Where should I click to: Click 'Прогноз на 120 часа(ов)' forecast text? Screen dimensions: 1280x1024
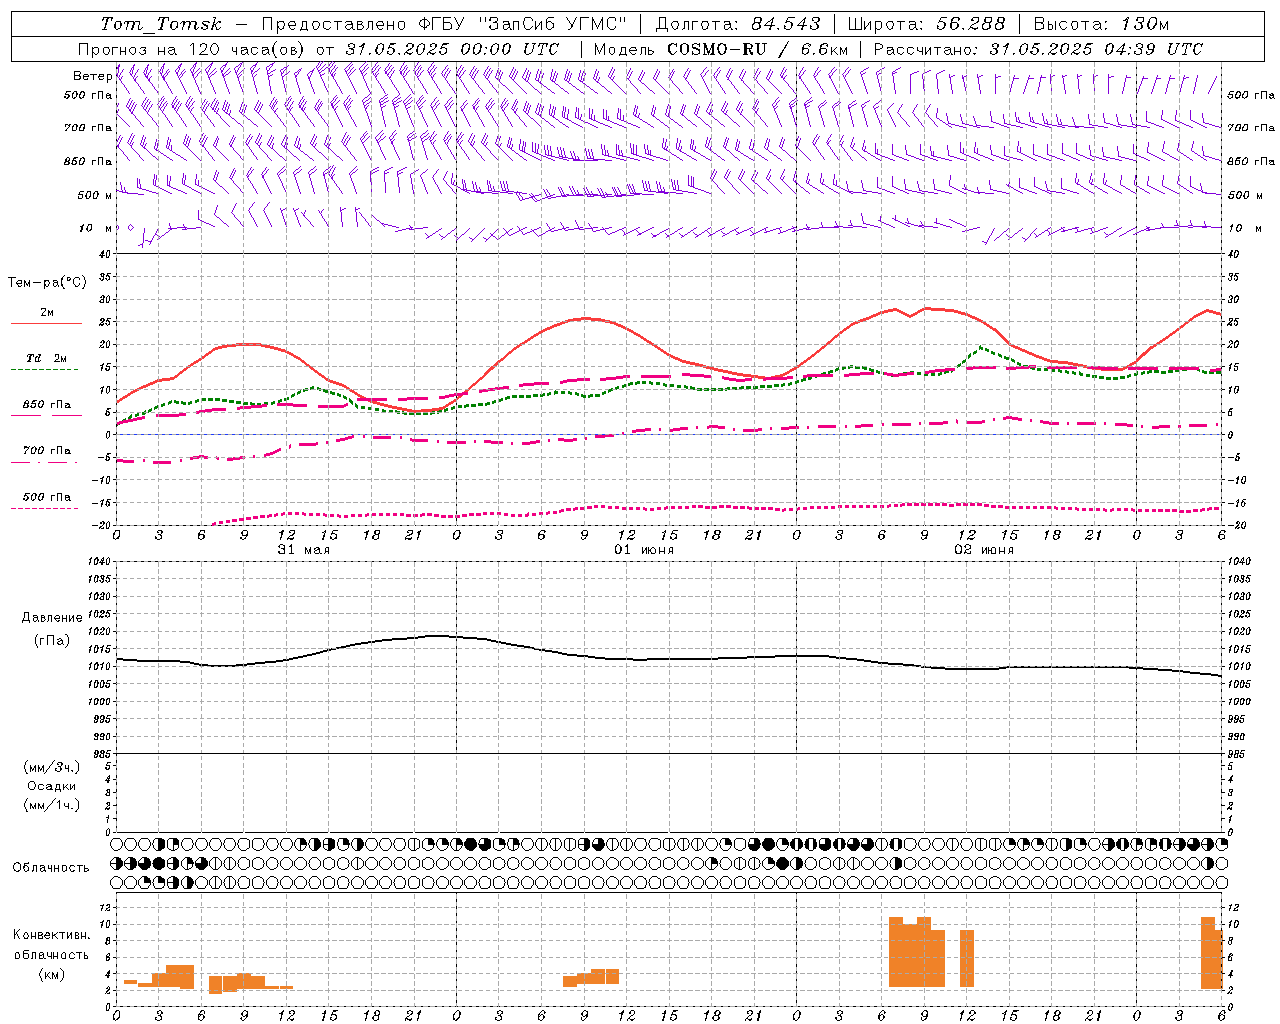193,49
